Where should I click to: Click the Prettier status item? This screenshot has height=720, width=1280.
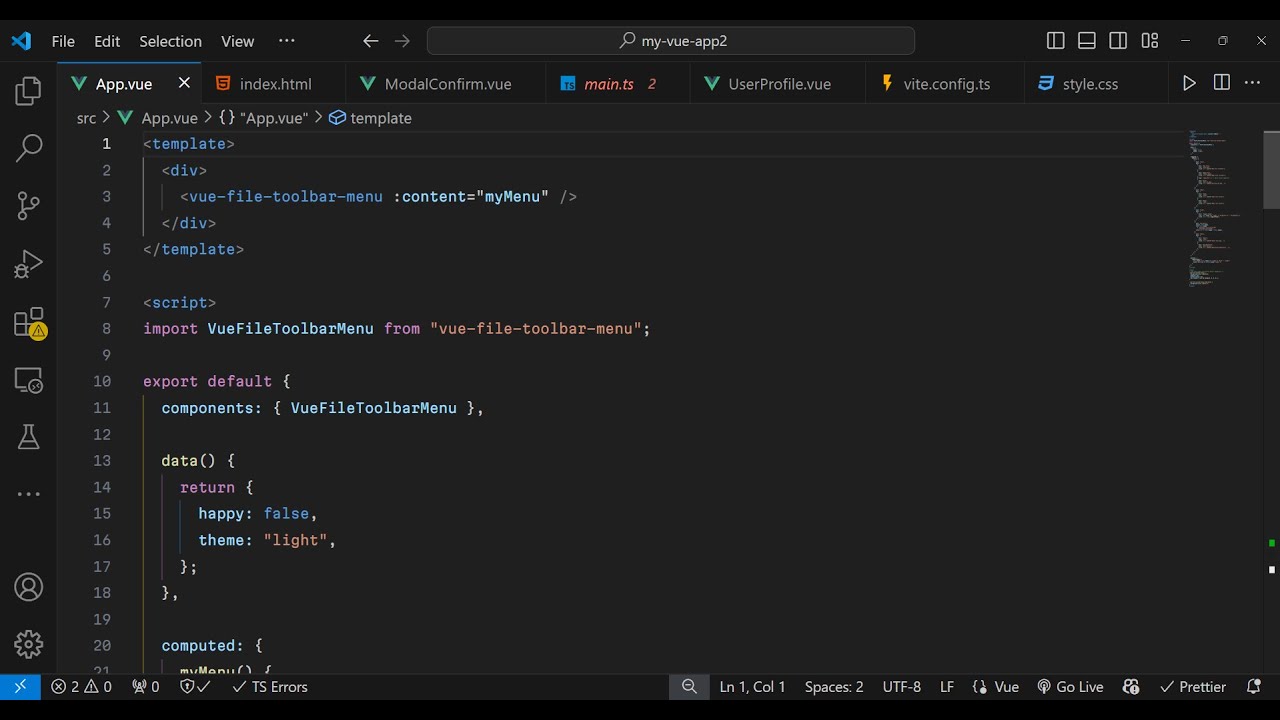pyautogui.click(x=1193, y=687)
